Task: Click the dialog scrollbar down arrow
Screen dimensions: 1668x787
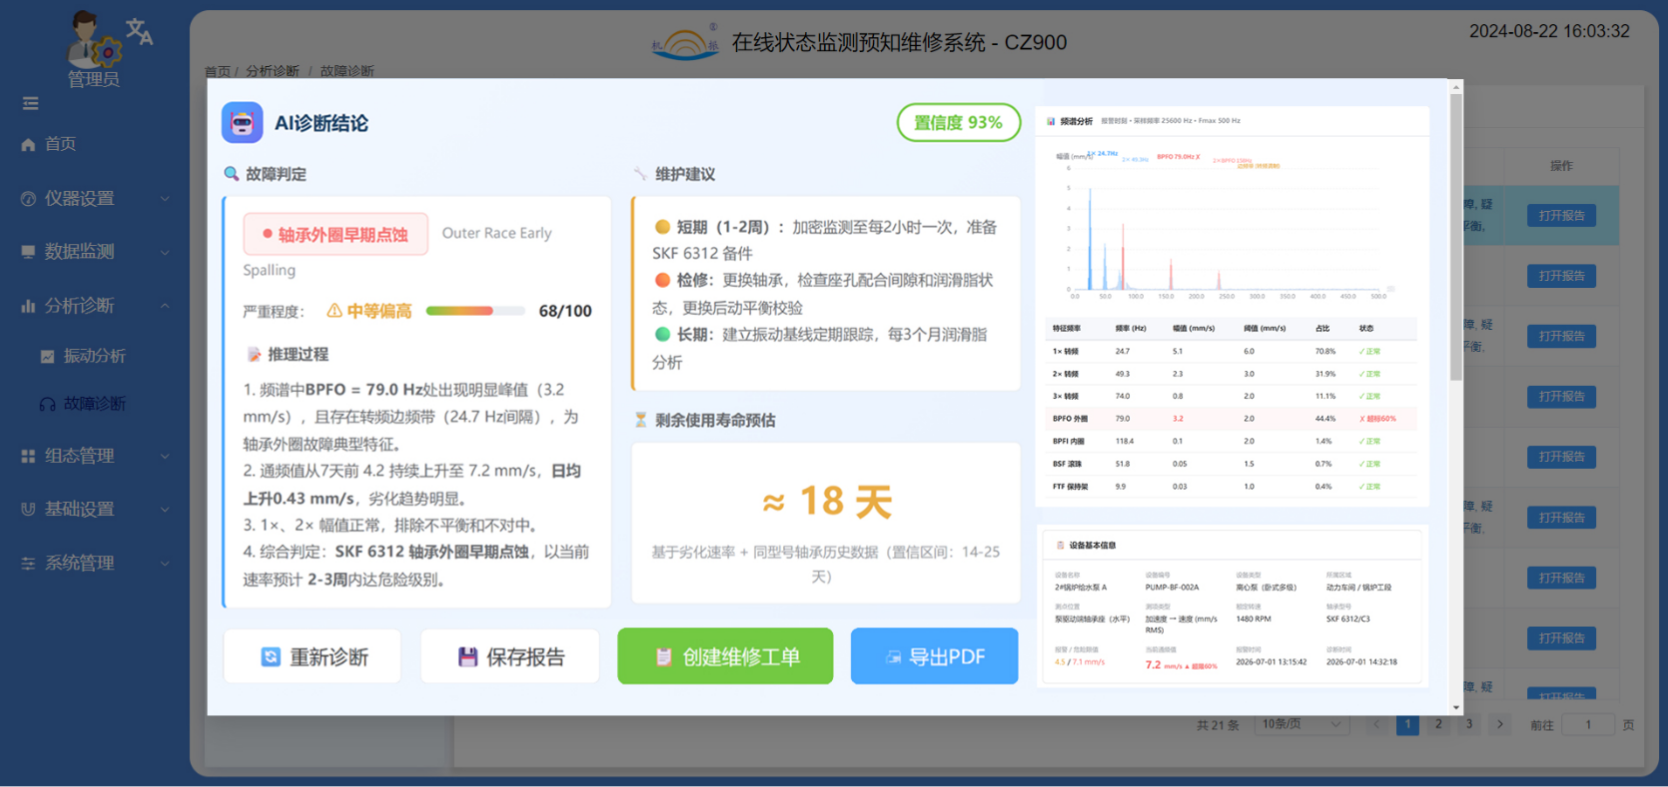Action: (1456, 707)
